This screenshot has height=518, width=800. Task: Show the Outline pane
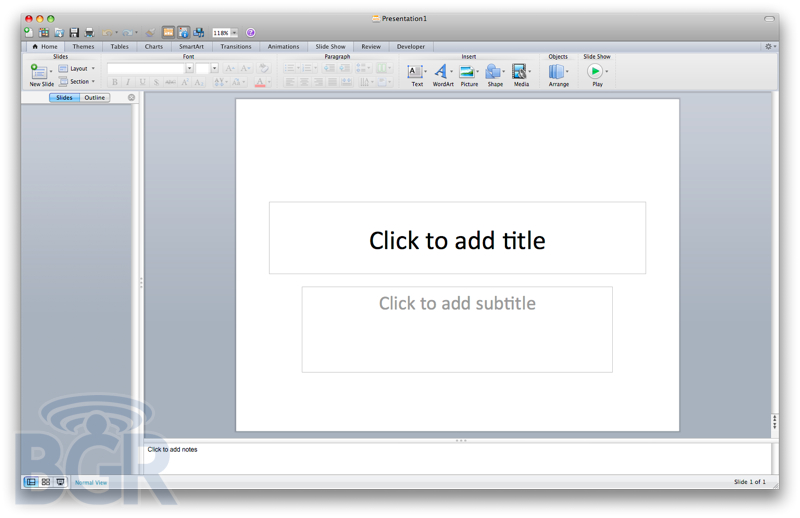94,97
